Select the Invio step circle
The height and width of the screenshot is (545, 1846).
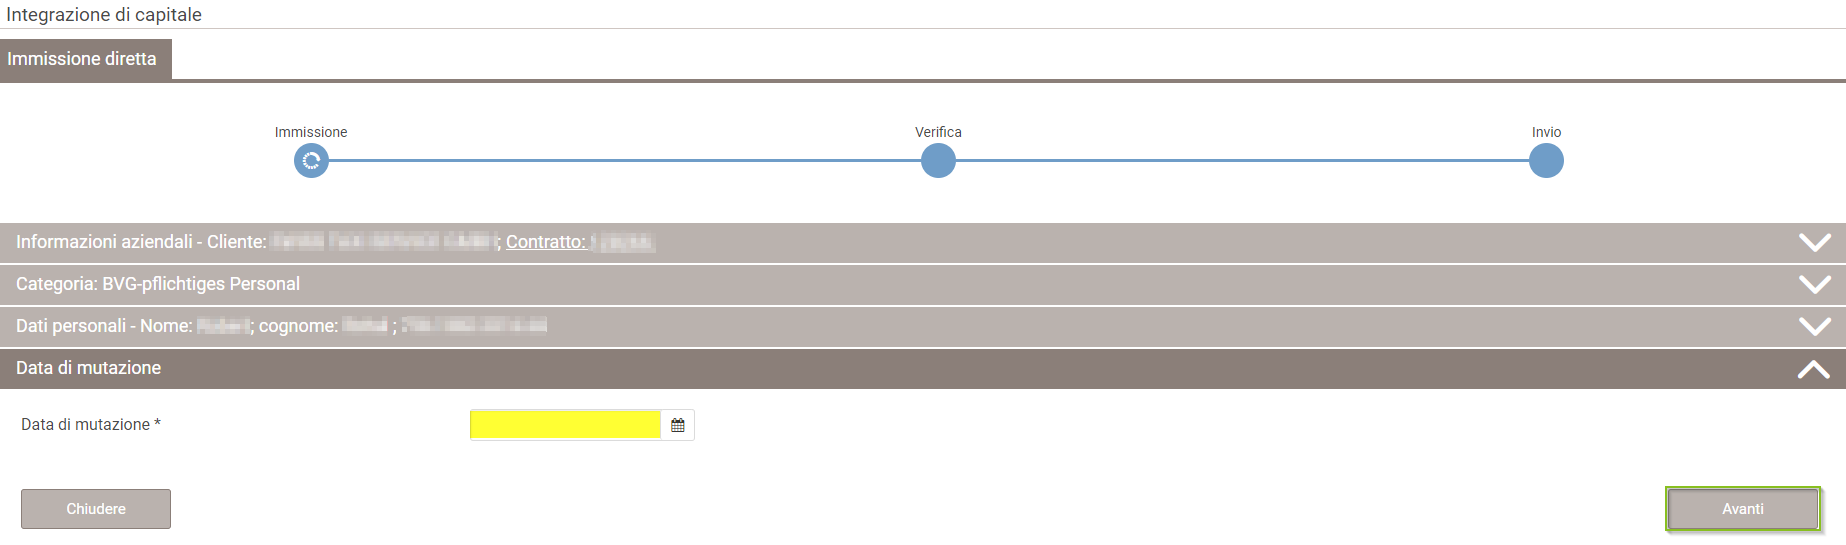(x=1546, y=161)
